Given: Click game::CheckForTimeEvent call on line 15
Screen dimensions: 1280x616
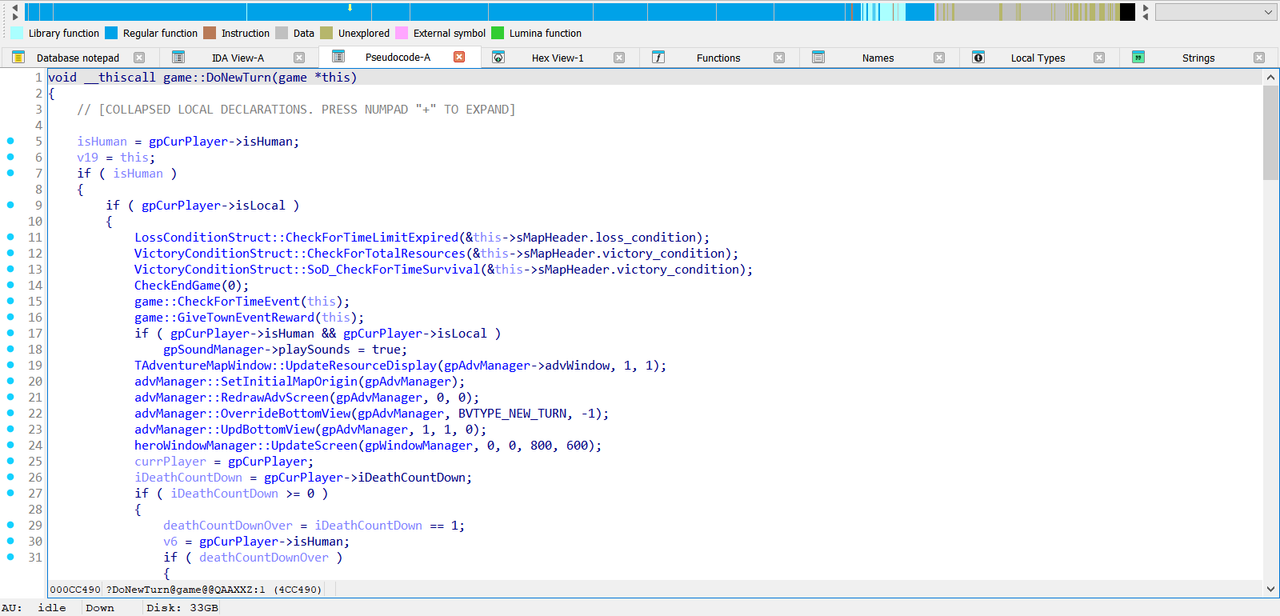Looking at the screenshot, I should coord(218,301).
